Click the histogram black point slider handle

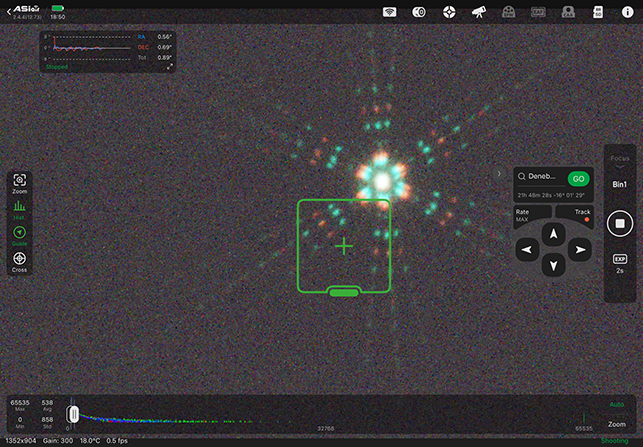click(72, 413)
